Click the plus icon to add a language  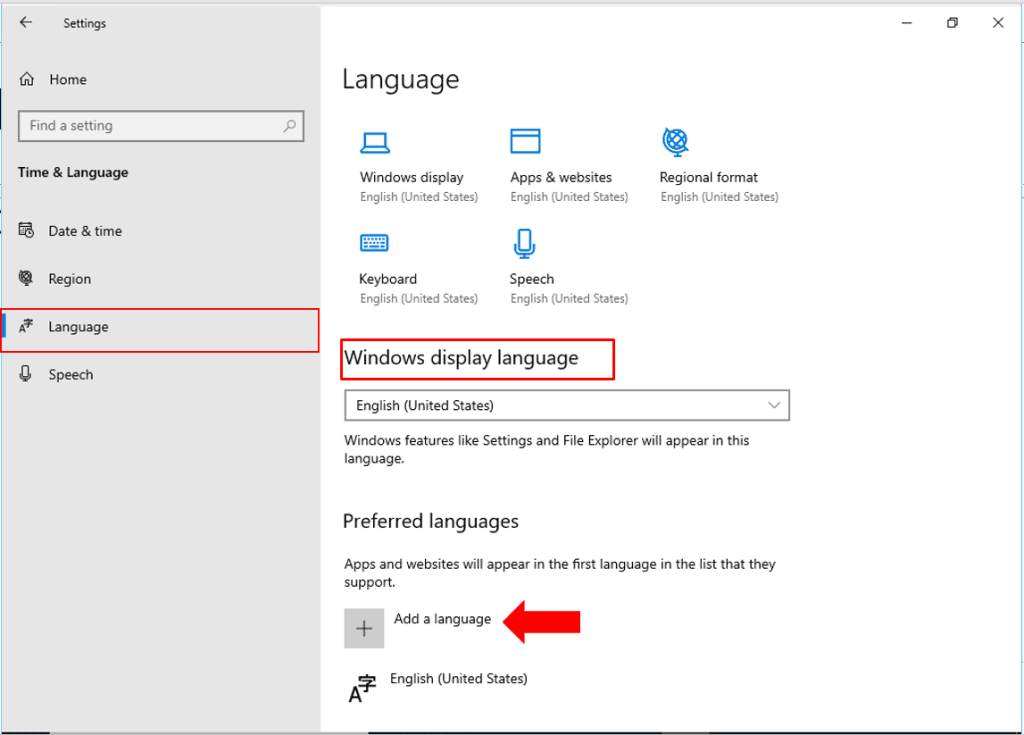click(x=364, y=628)
